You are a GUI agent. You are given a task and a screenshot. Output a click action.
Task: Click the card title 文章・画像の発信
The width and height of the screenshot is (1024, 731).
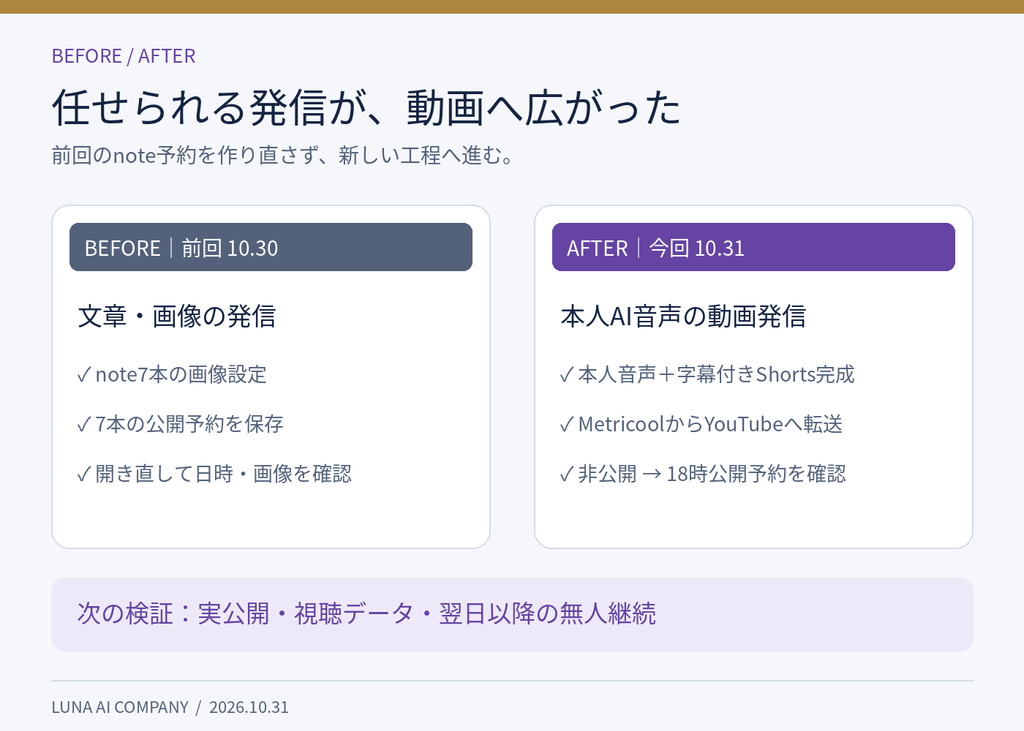(x=177, y=316)
